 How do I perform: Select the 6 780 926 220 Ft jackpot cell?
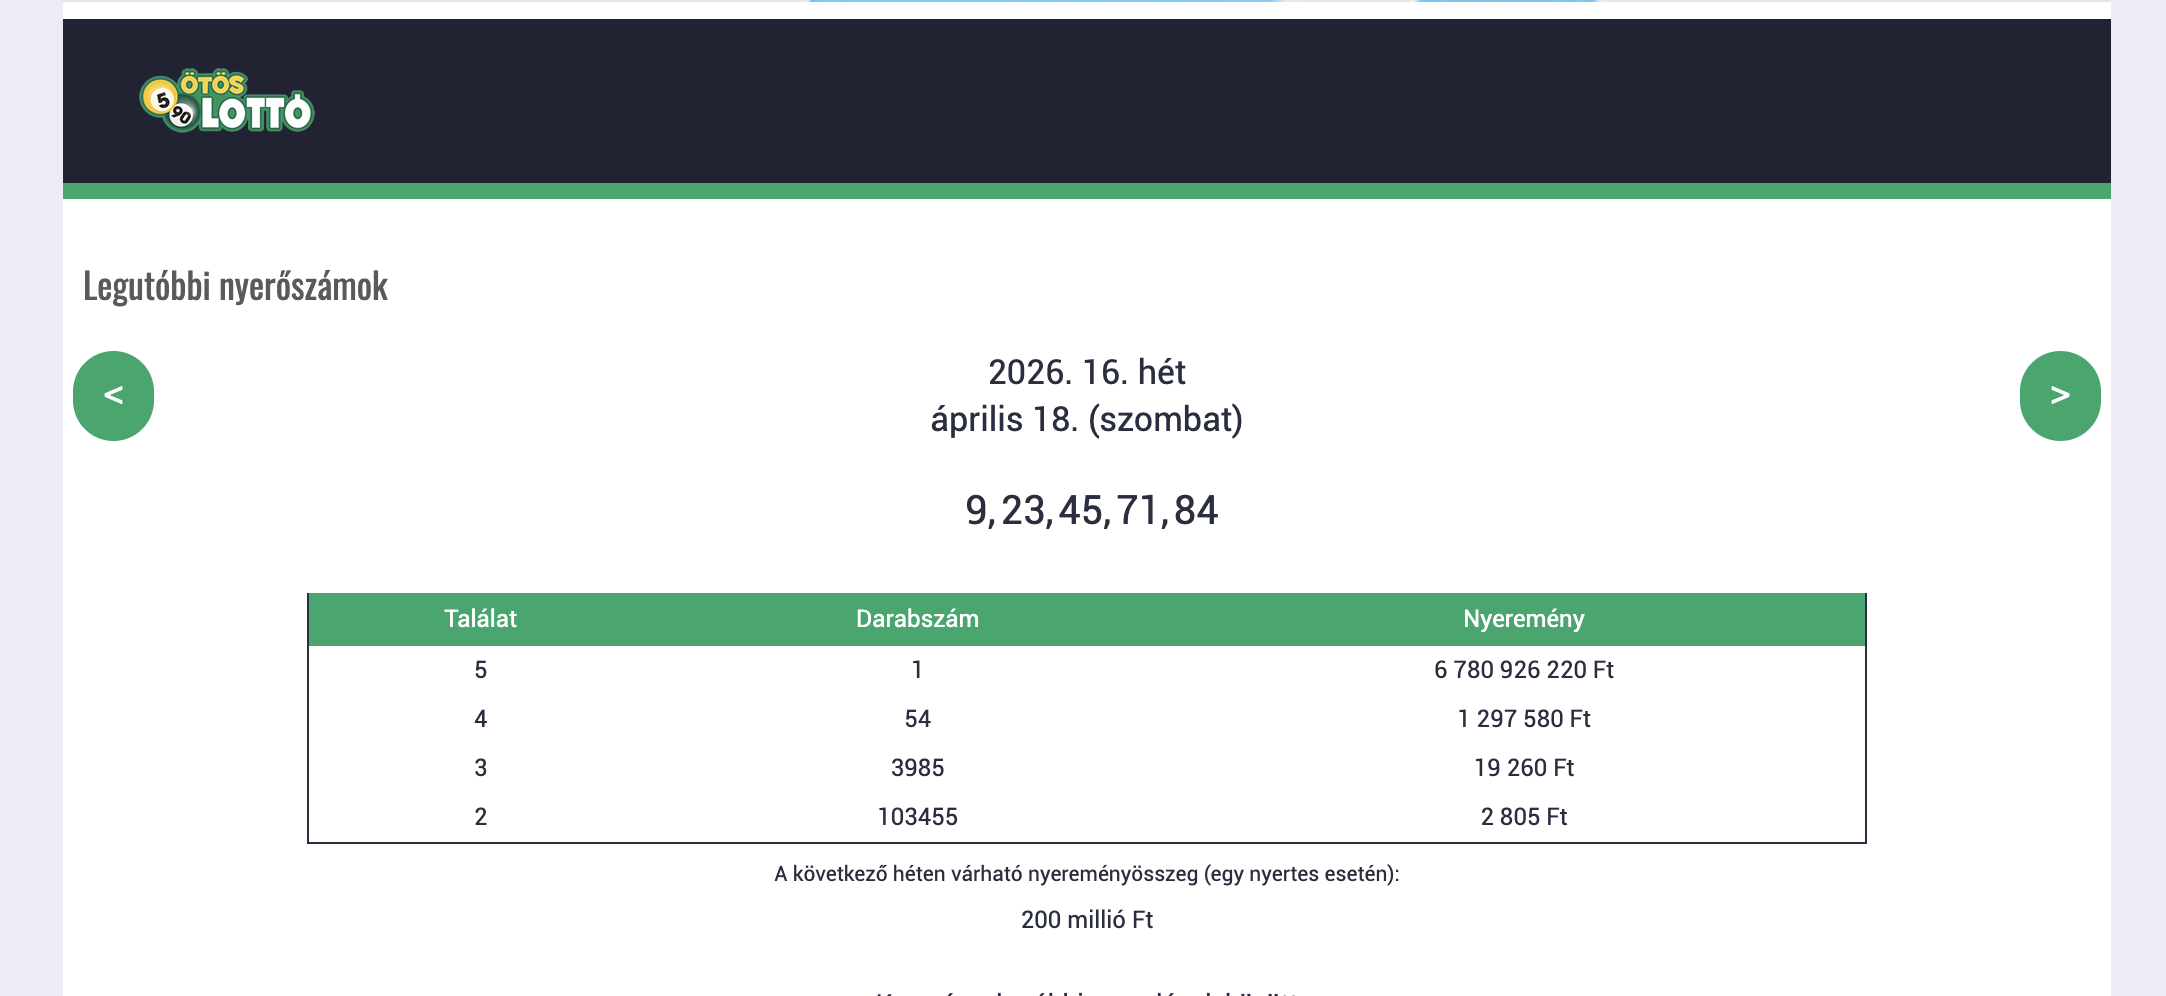coord(1523,670)
